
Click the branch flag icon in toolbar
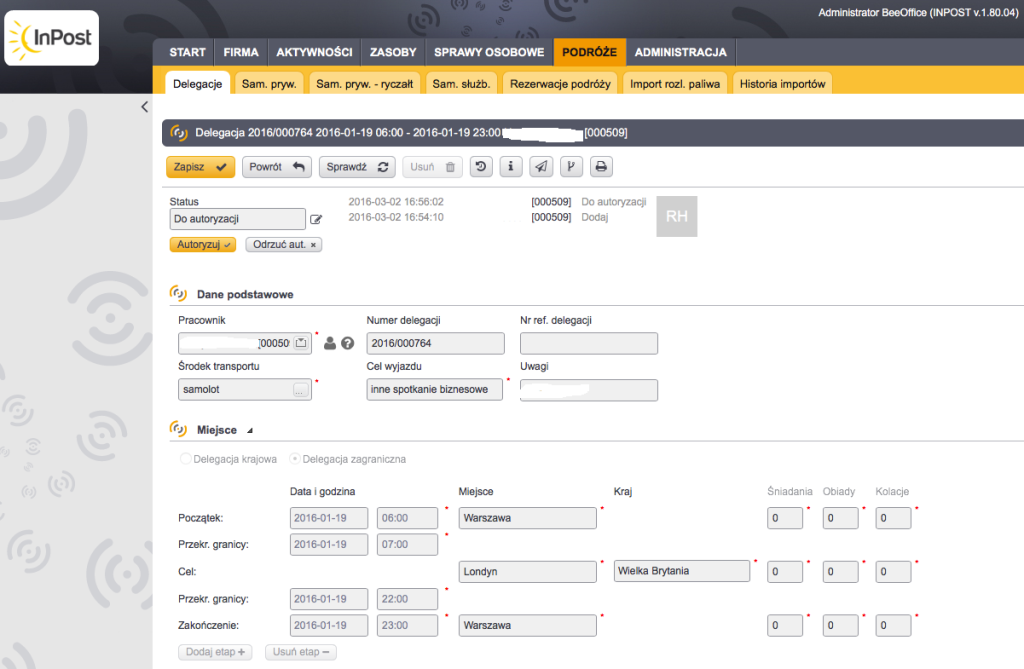571,167
